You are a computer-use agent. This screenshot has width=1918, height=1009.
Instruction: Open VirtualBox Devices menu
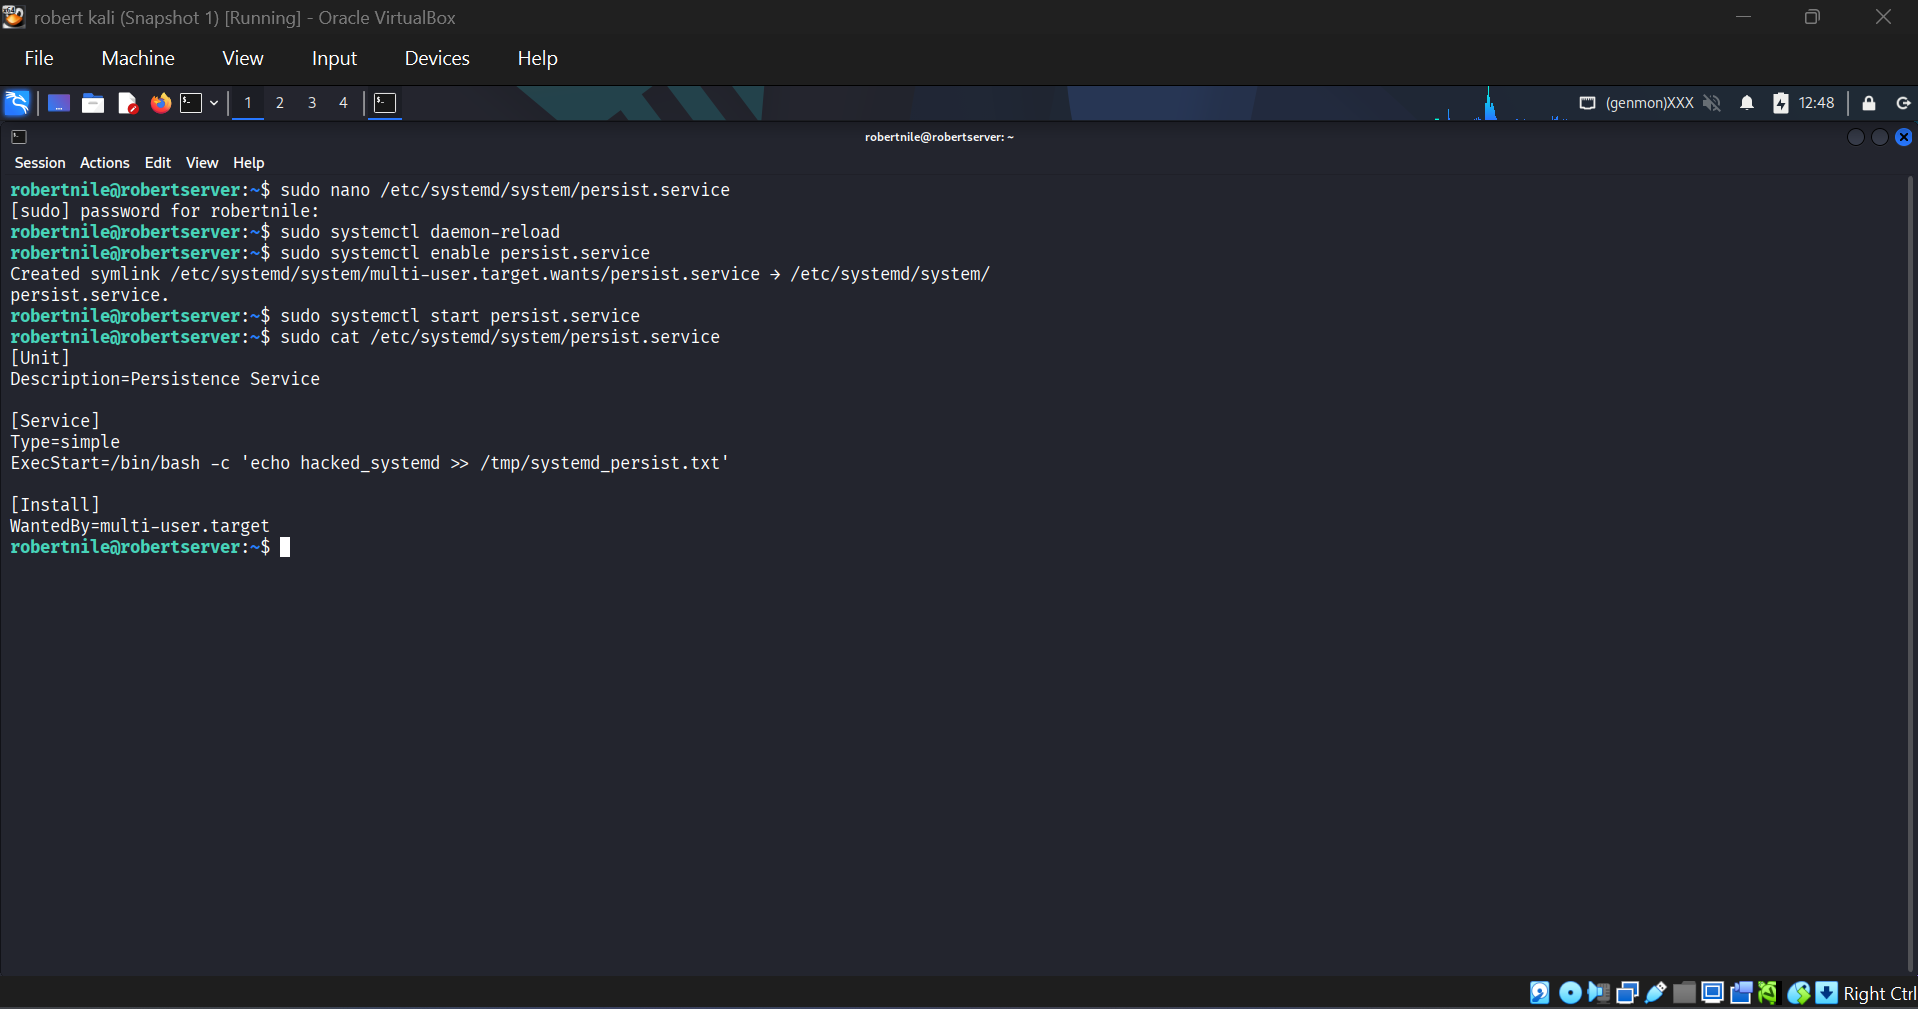click(437, 58)
